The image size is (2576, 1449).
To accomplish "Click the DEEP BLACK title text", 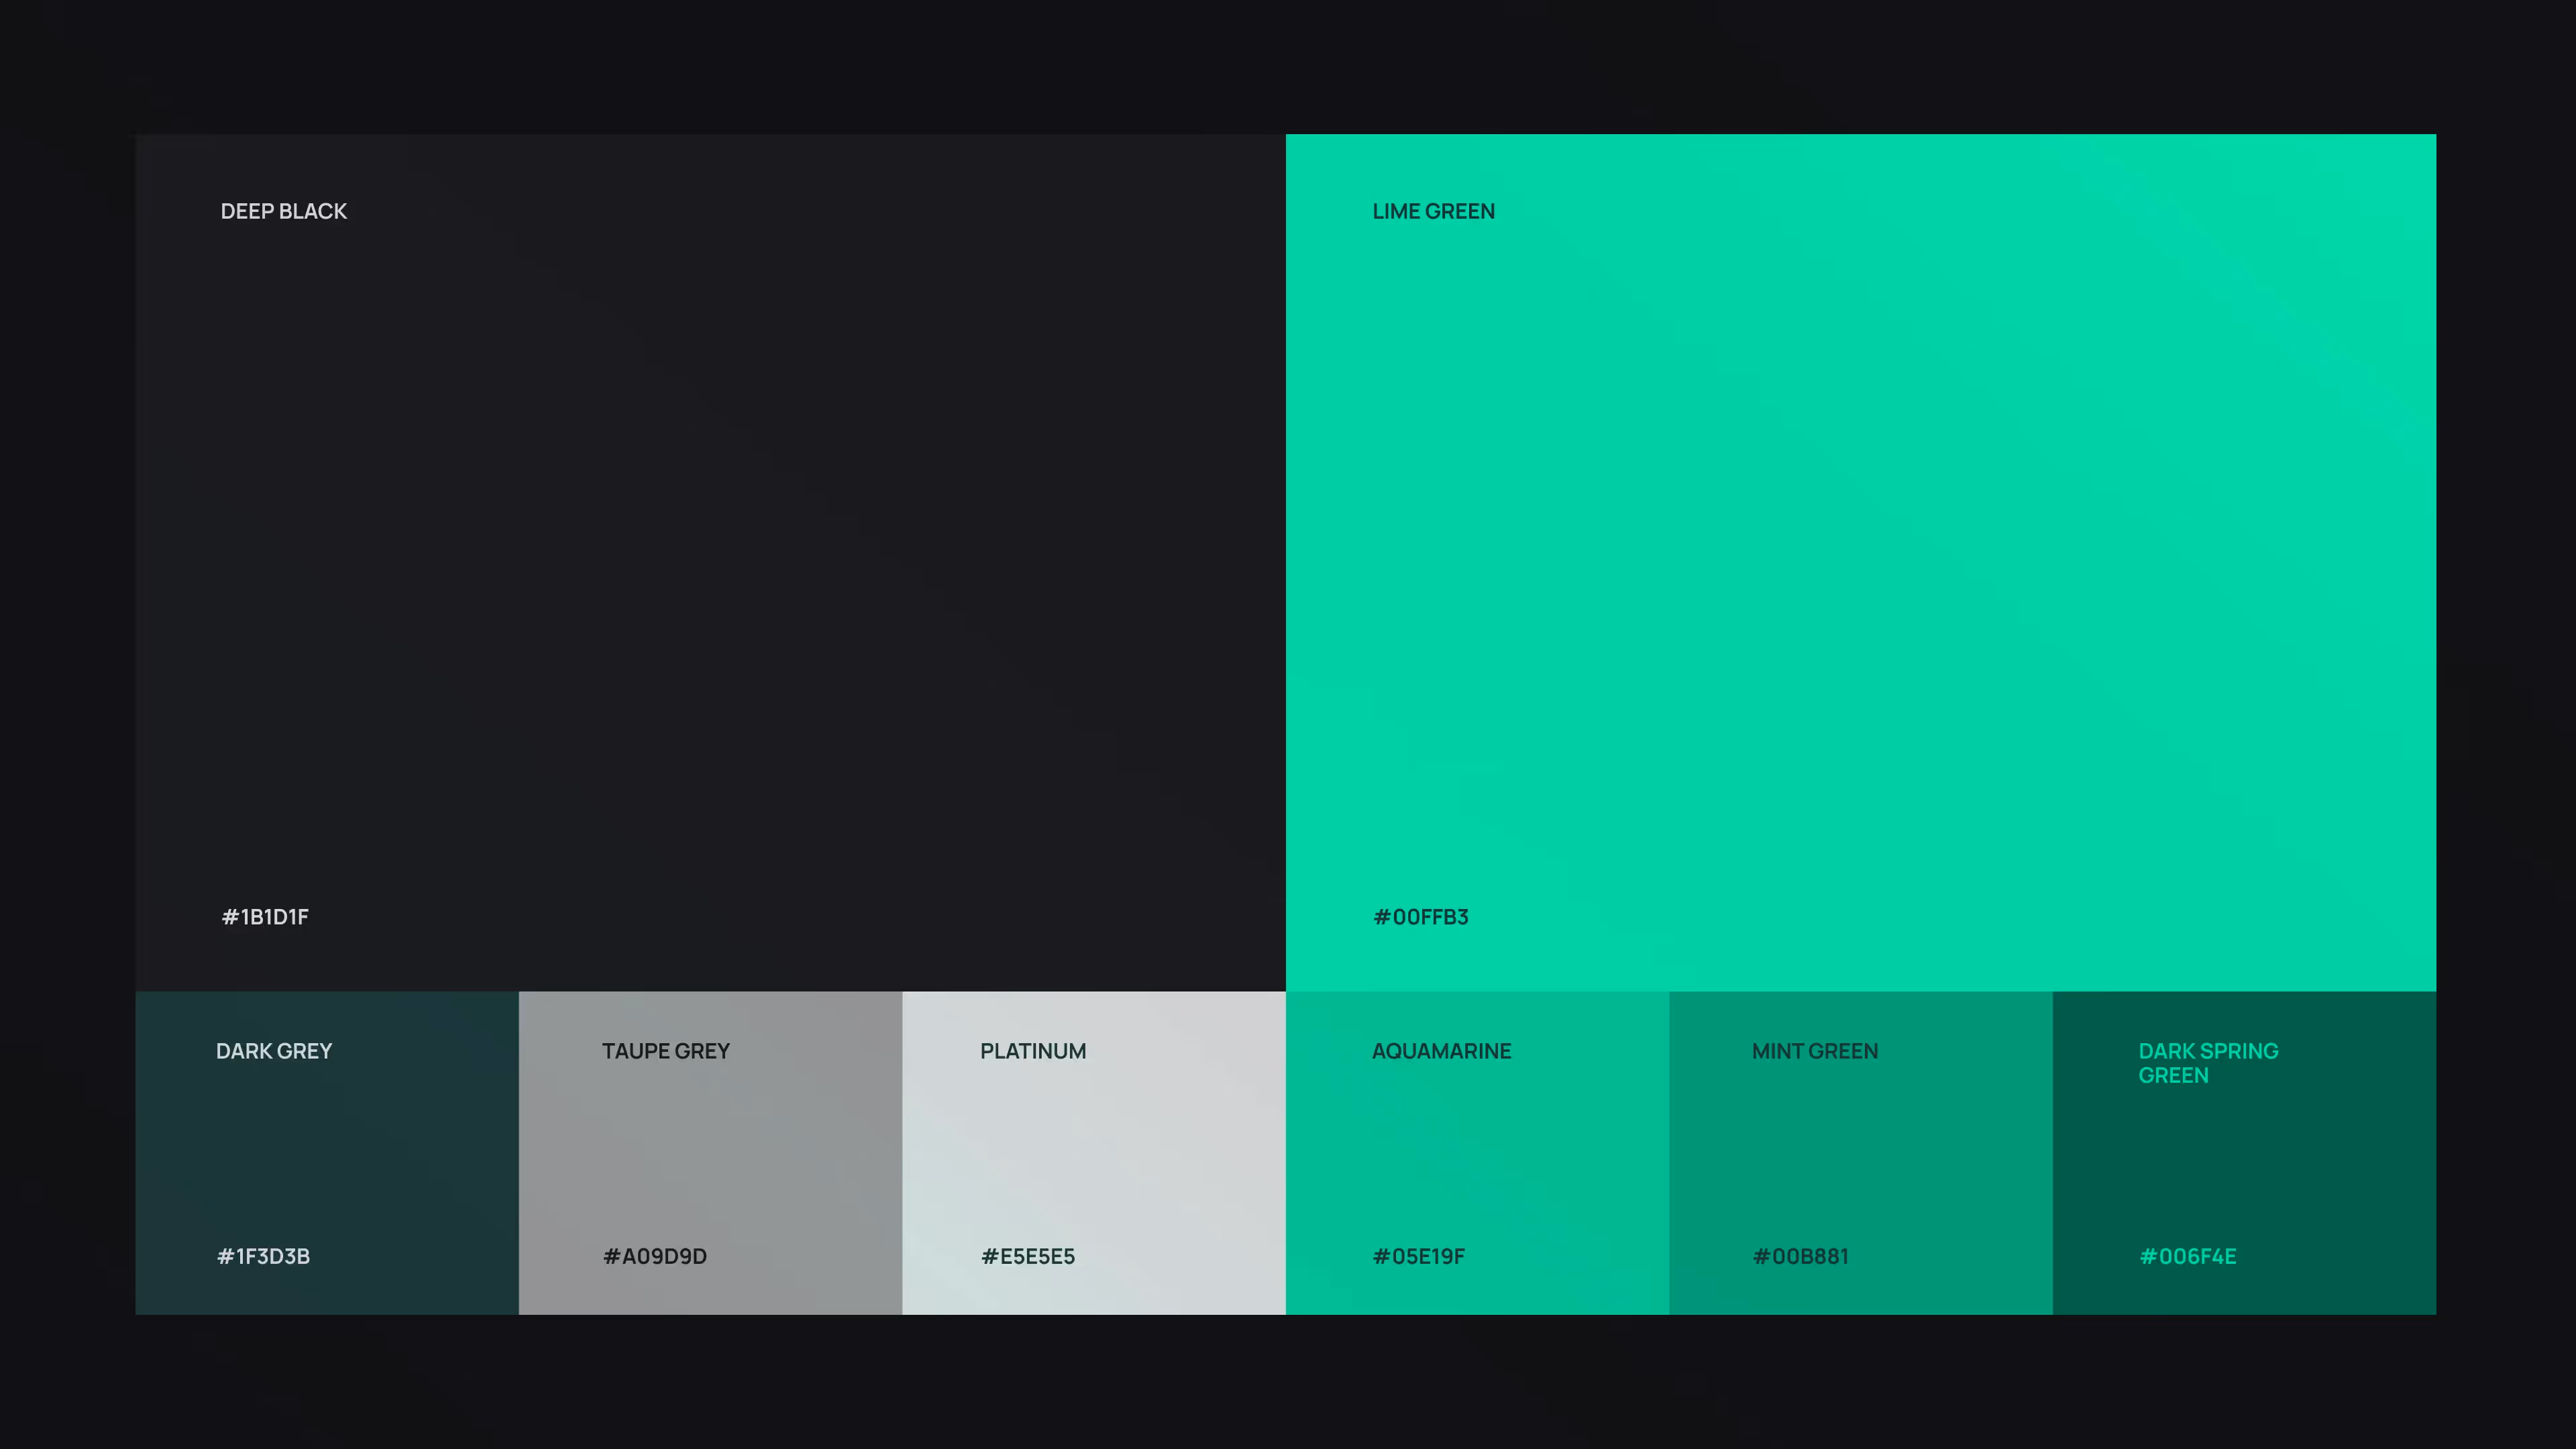I will (283, 211).
